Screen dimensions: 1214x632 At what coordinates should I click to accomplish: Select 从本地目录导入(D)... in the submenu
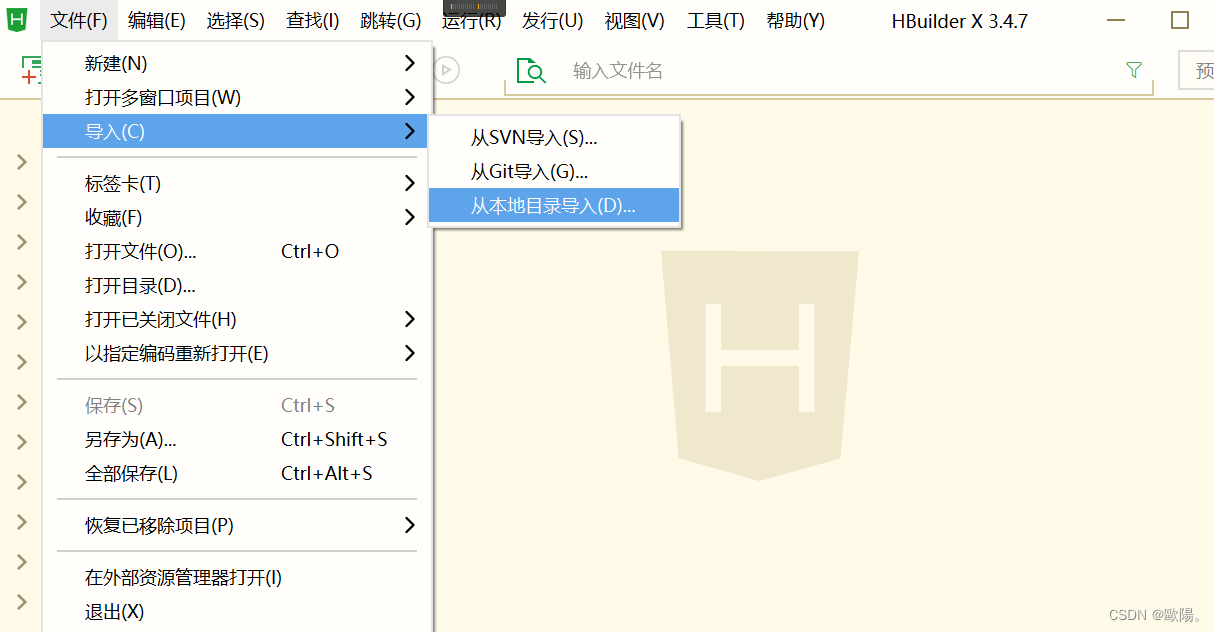(x=554, y=205)
